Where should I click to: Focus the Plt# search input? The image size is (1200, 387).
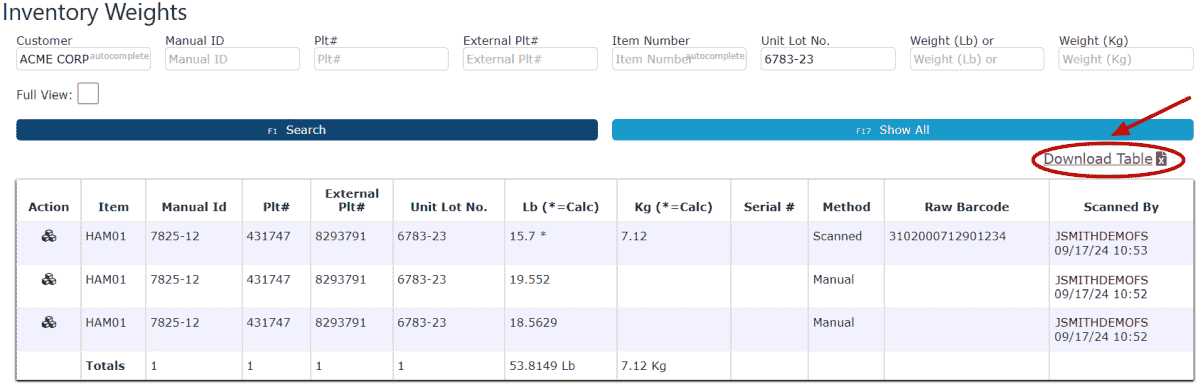[381, 59]
